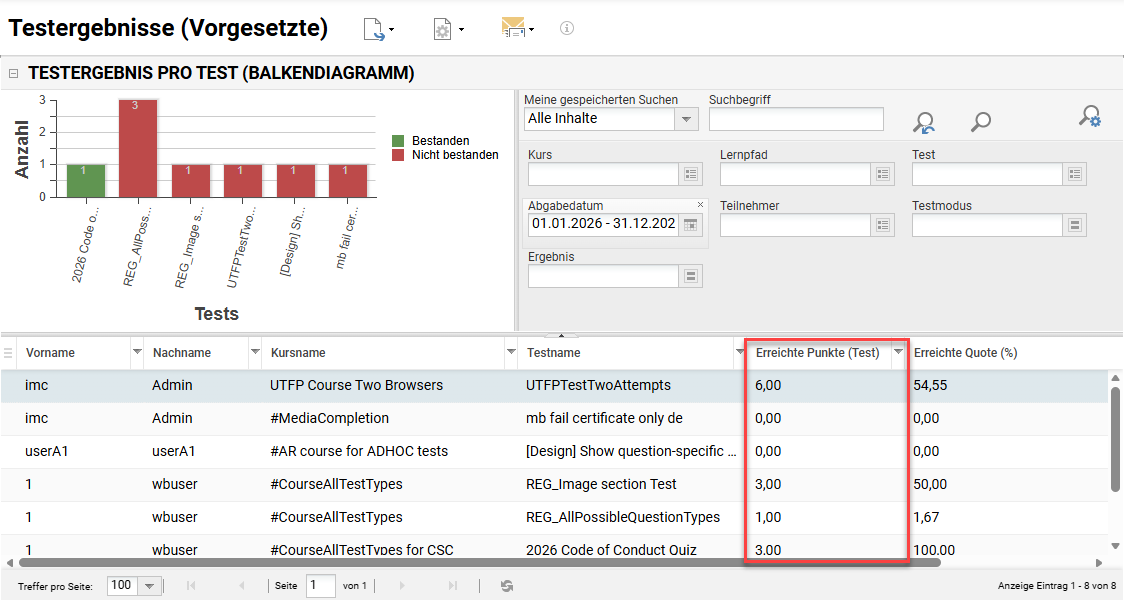Open advanced search settings magnifier icon

point(1090,116)
